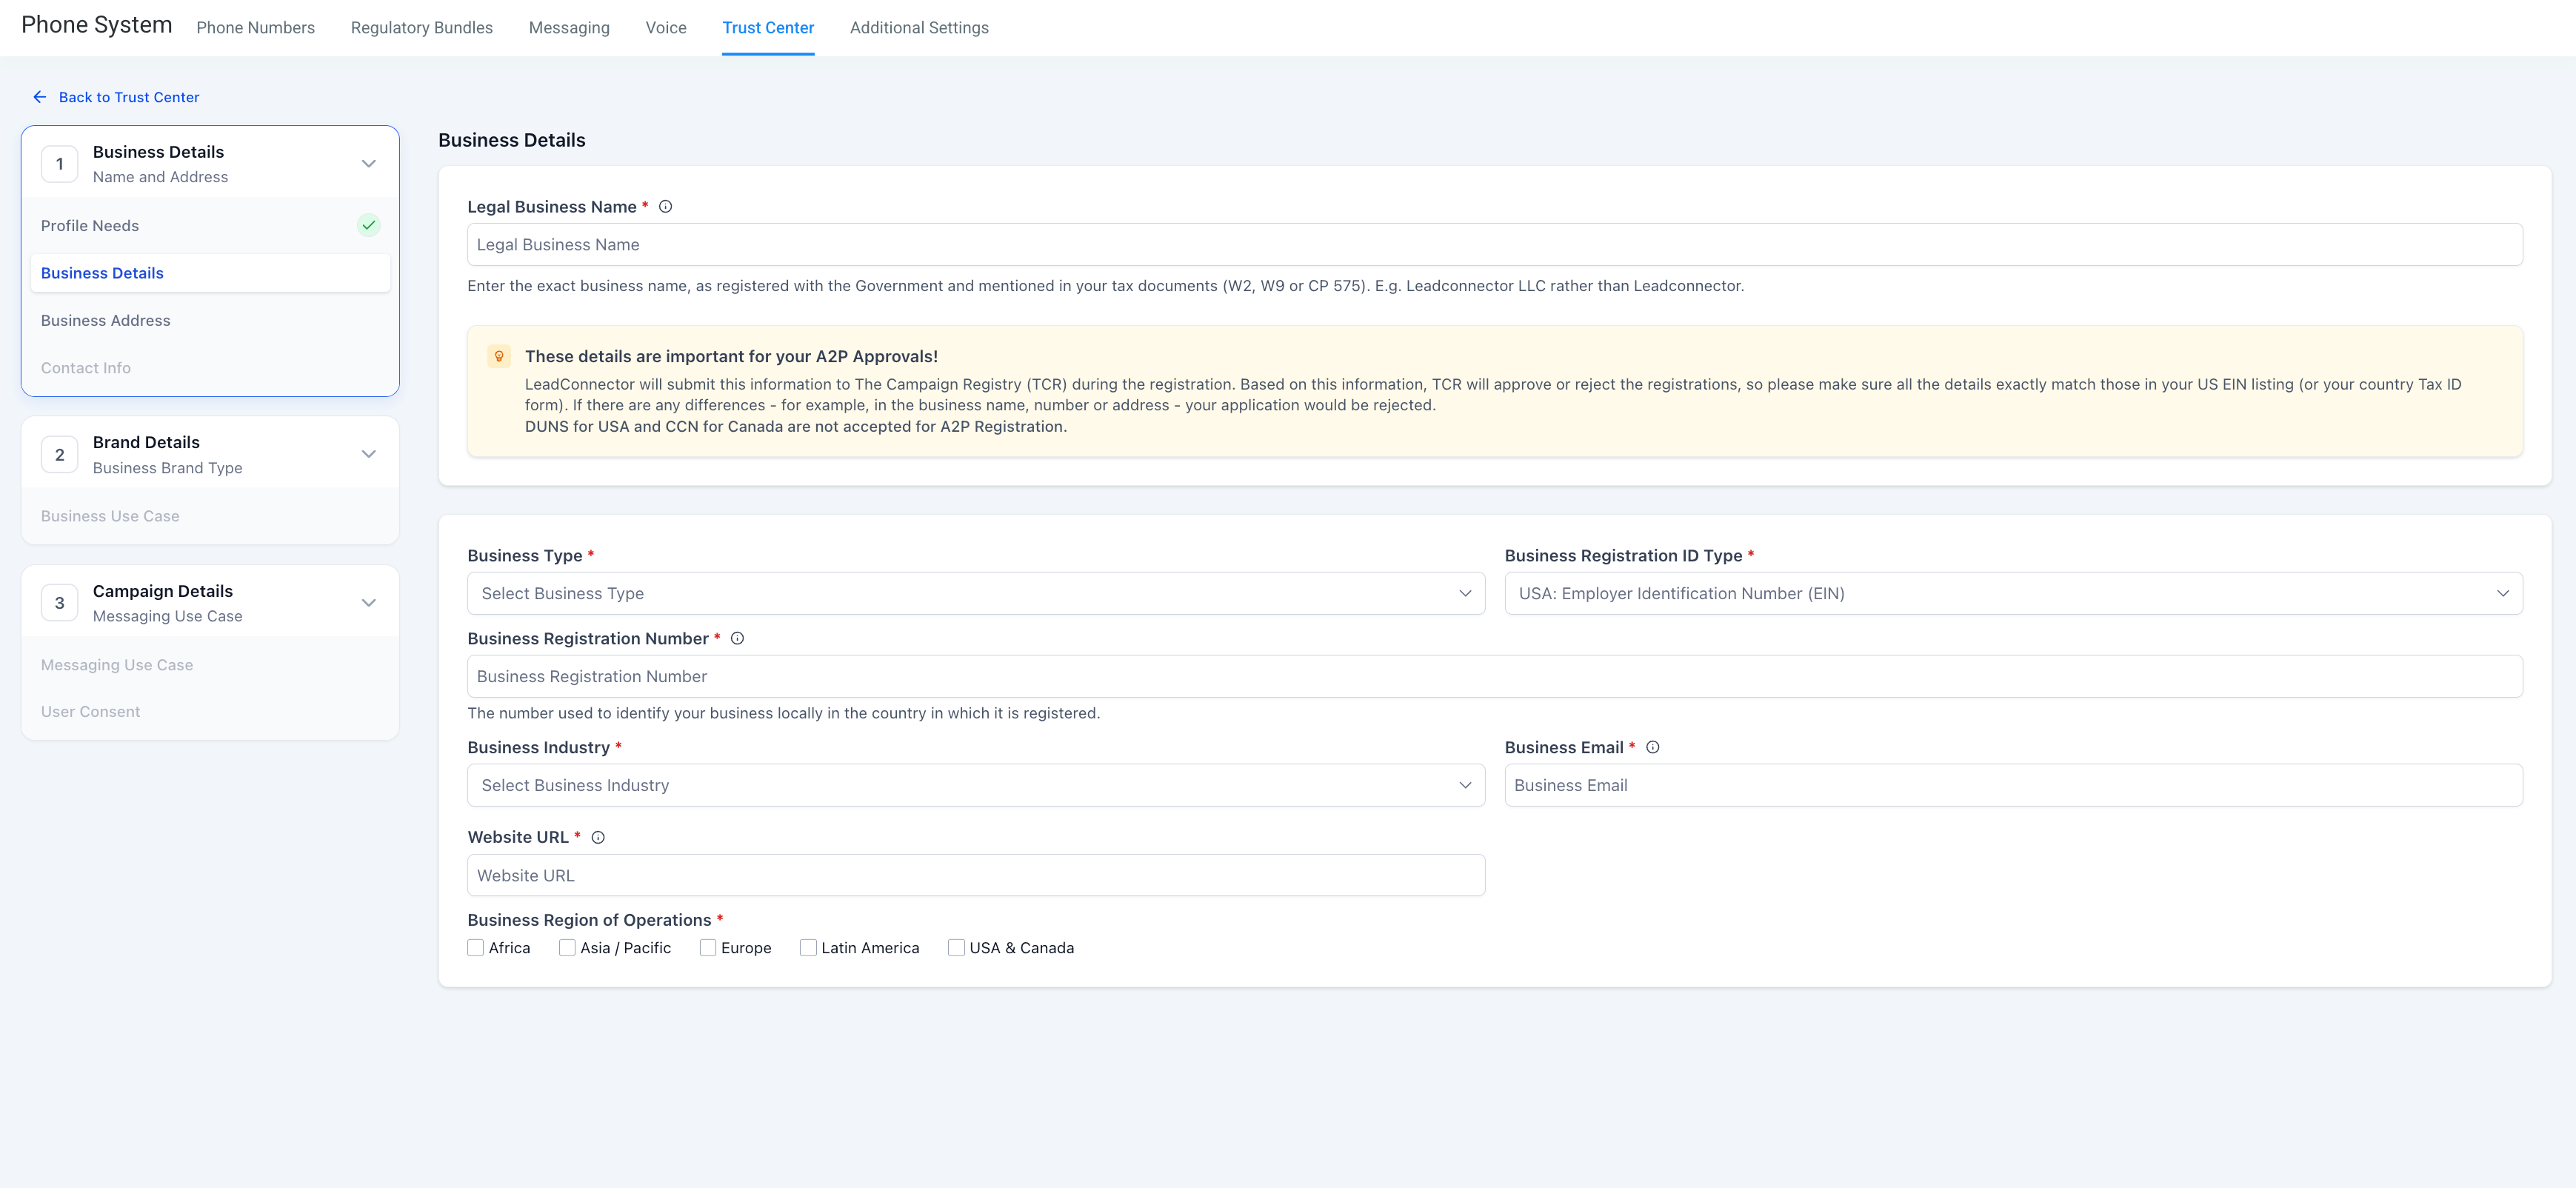Click the Back to Trust Center link

[129, 97]
